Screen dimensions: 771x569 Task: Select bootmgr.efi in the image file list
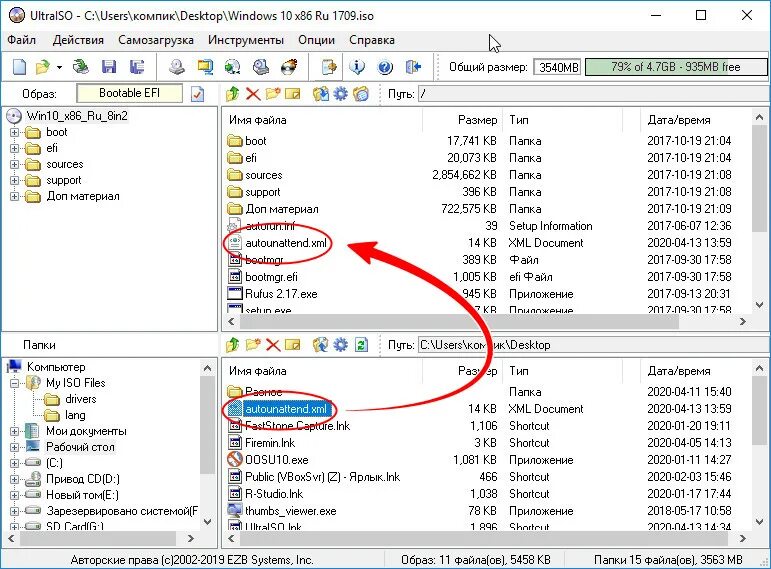(x=271, y=277)
